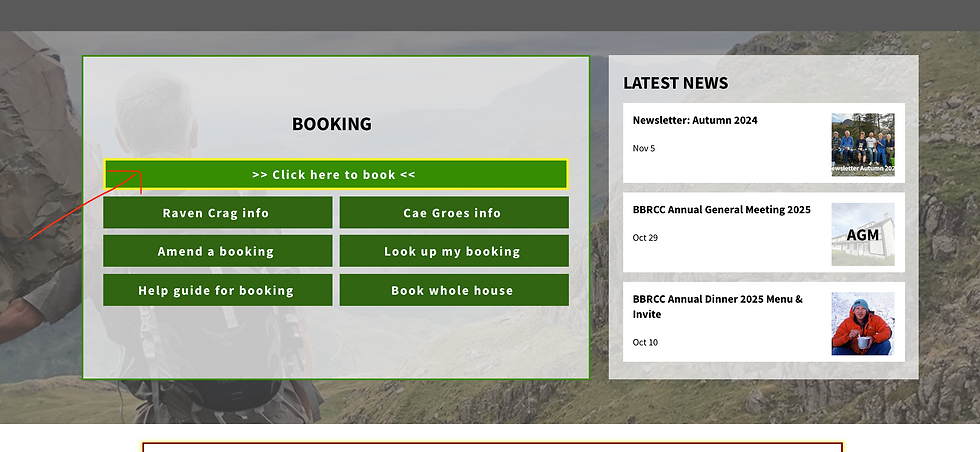Click the AGM house thumbnail
980x452 pixels.
[x=862, y=234]
